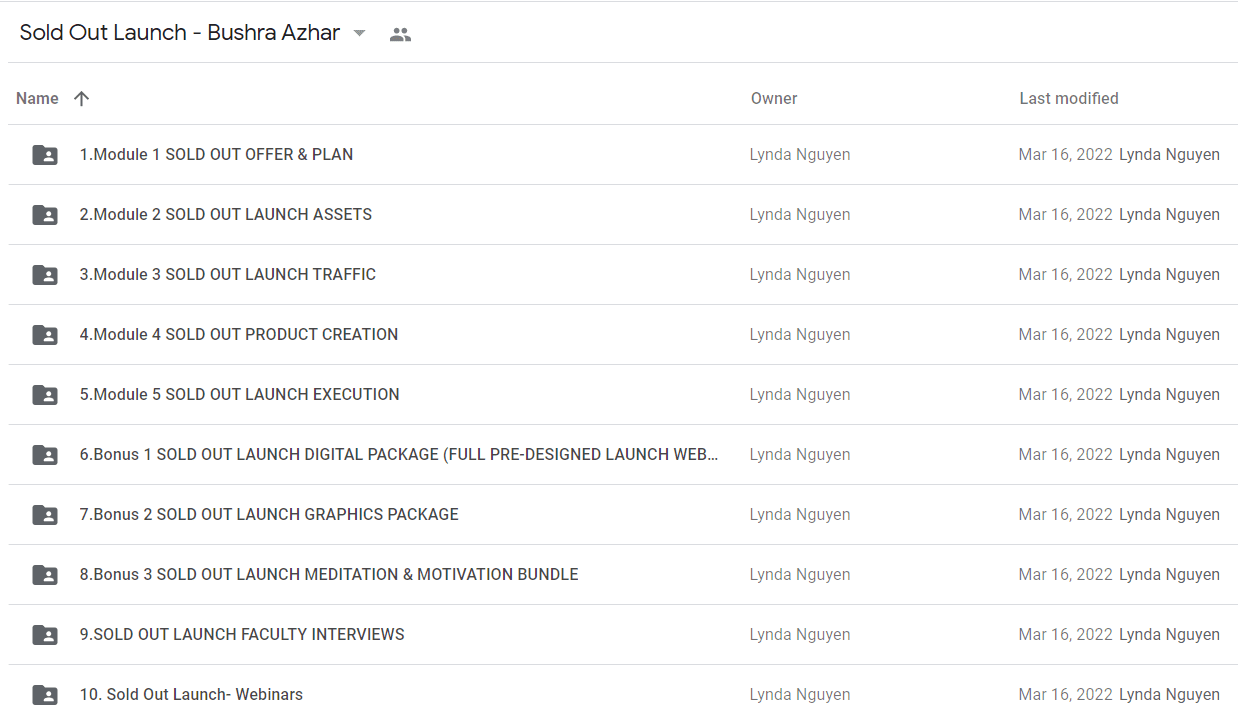The width and height of the screenshot is (1238, 723).
Task: Select 1.Module 1 SOLD OUT OFFER & PLAN
Action: (216, 154)
